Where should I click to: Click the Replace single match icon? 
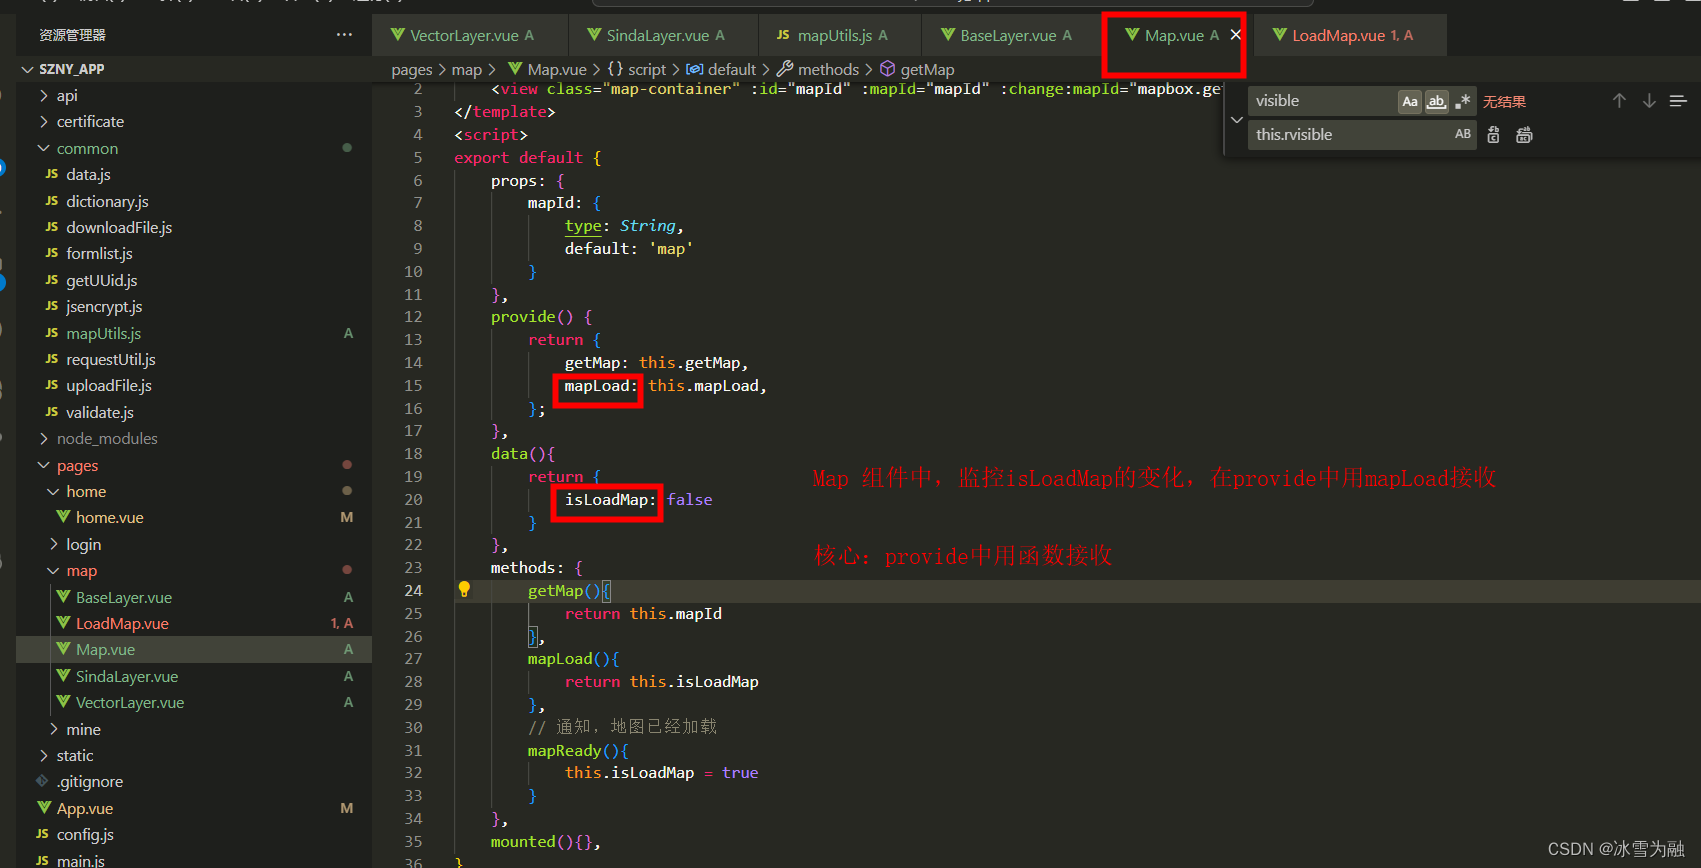1493,135
